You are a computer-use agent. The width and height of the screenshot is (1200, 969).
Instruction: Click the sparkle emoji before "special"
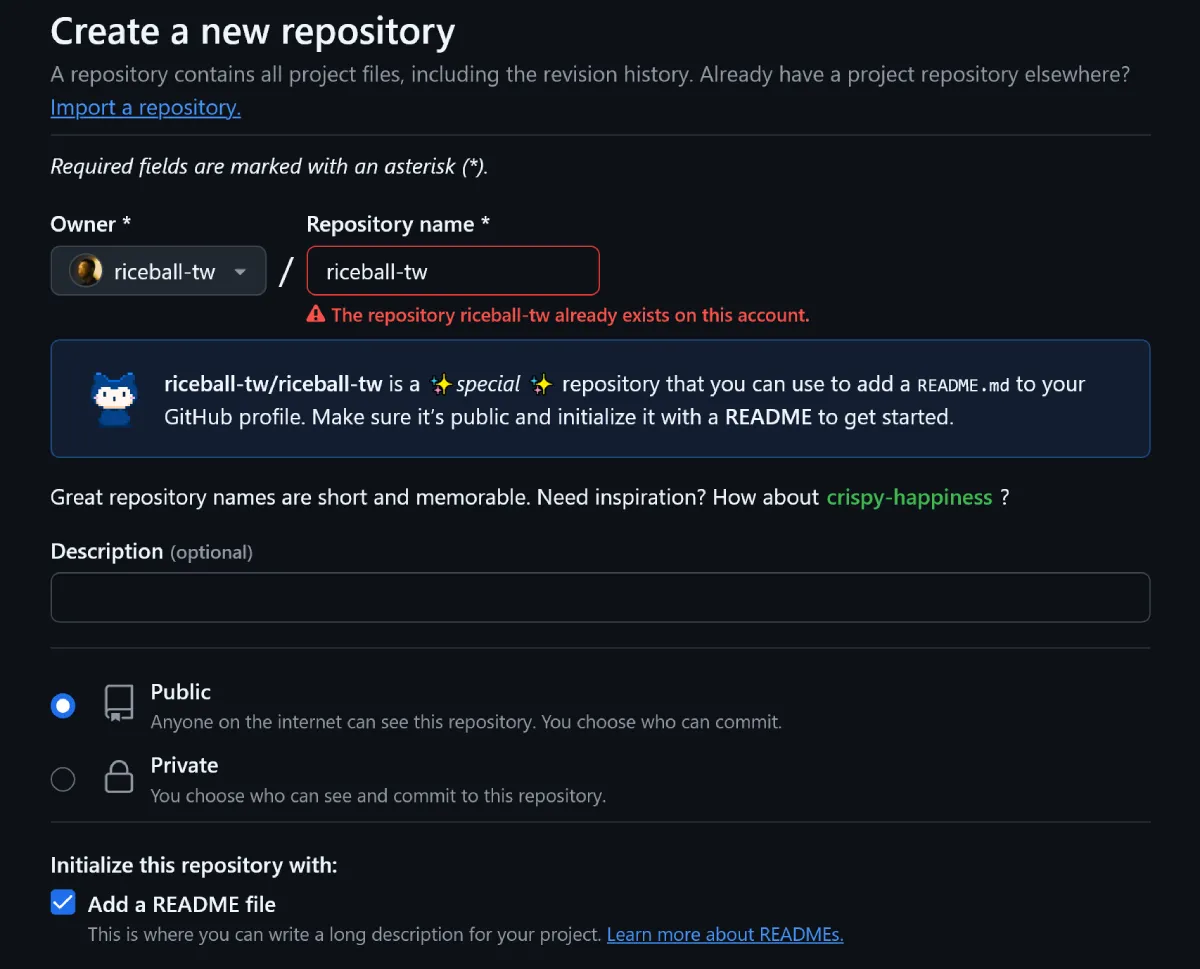point(441,385)
